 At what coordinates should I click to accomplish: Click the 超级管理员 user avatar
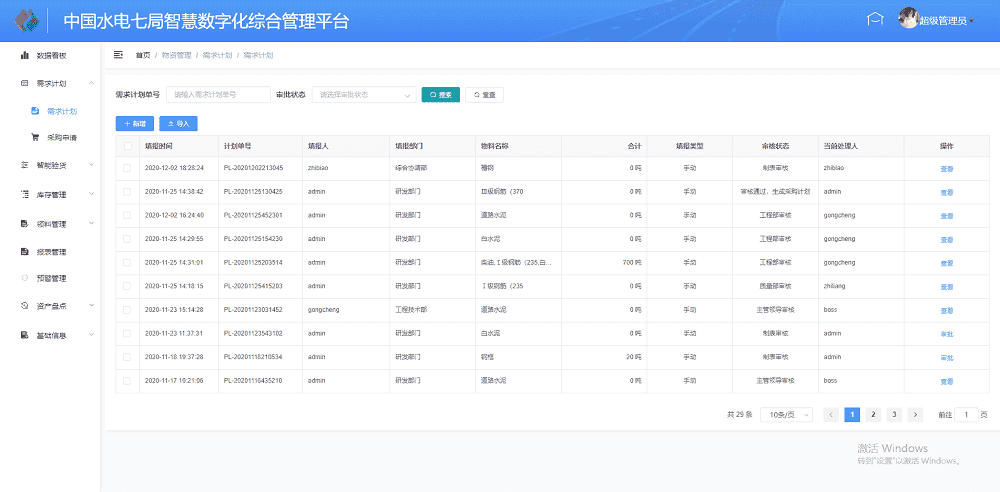[x=909, y=19]
